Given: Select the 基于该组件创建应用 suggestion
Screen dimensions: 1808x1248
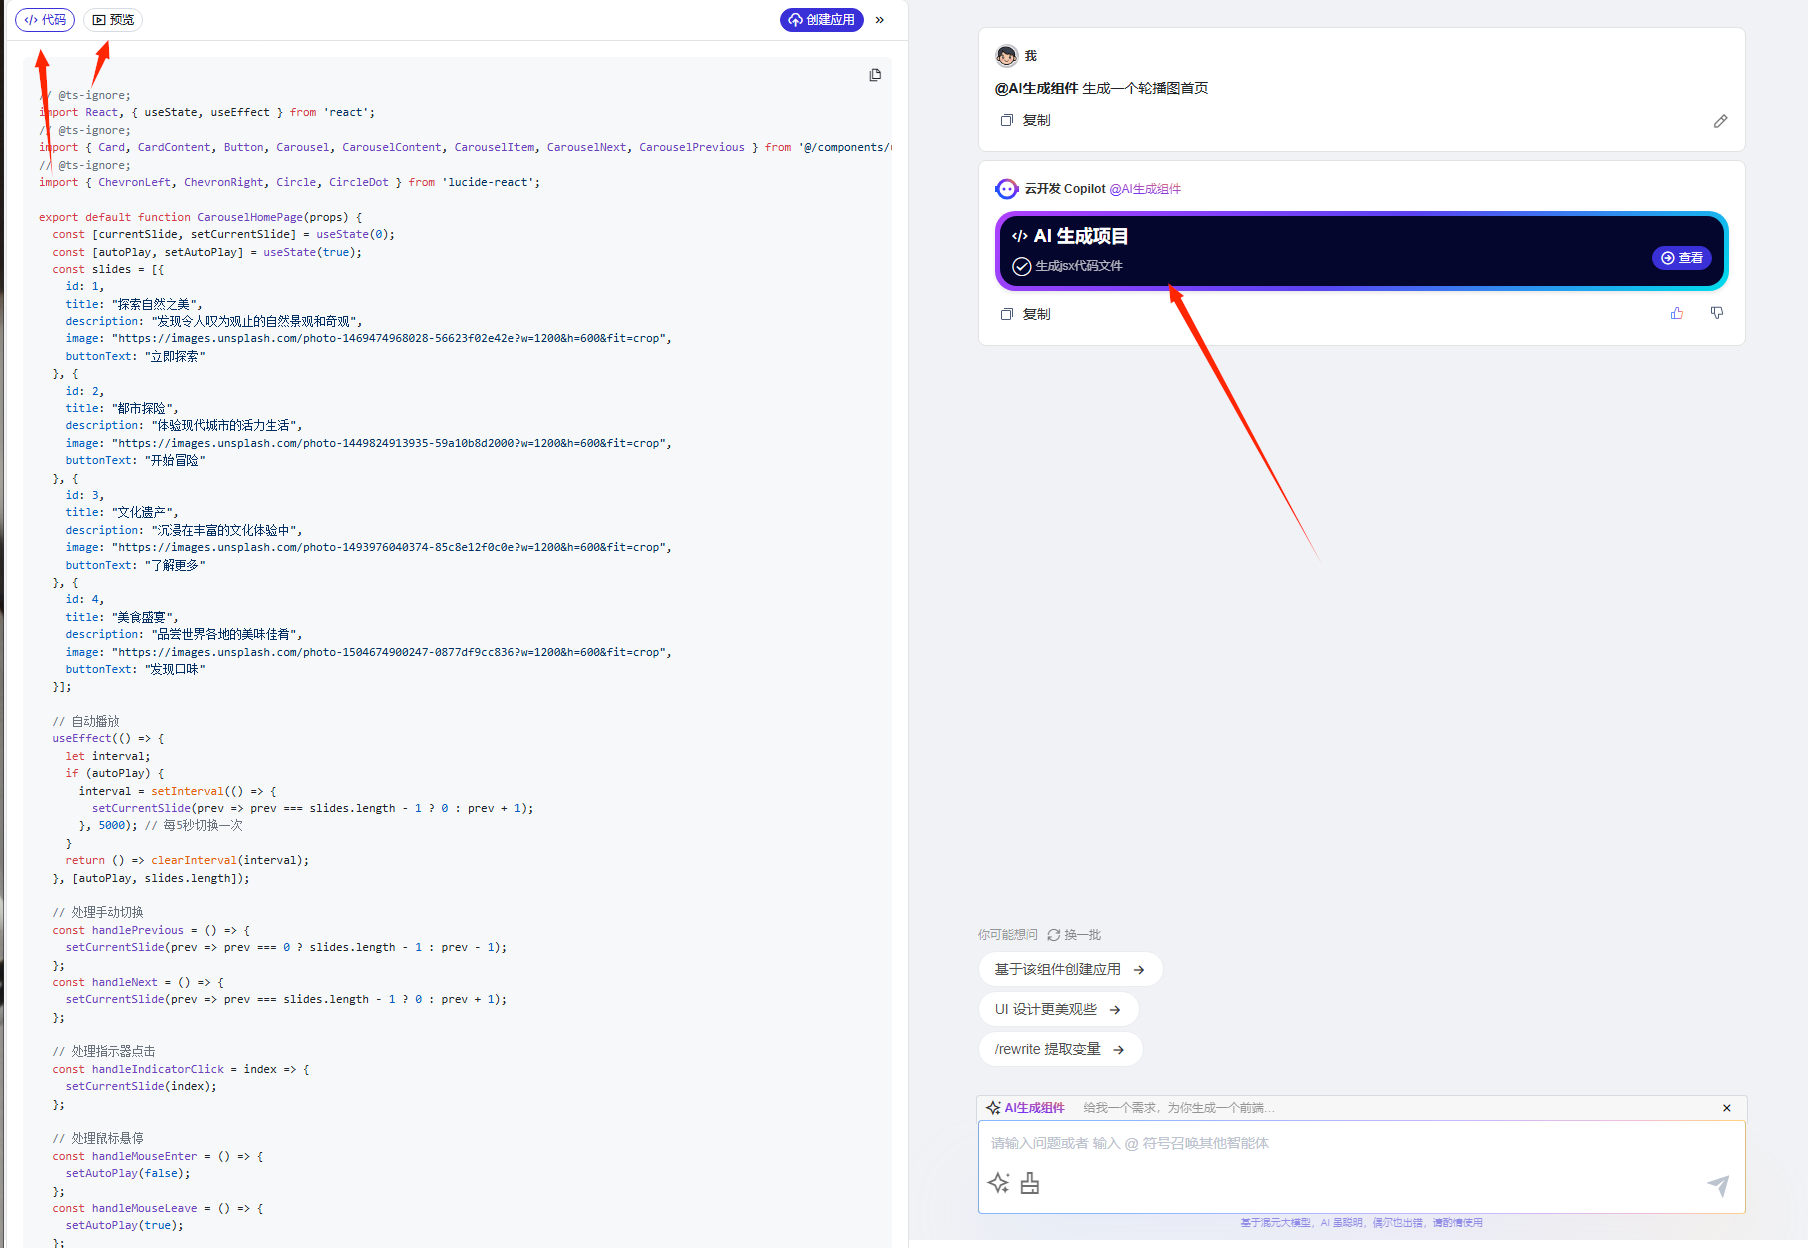Looking at the screenshot, I should click(1070, 969).
